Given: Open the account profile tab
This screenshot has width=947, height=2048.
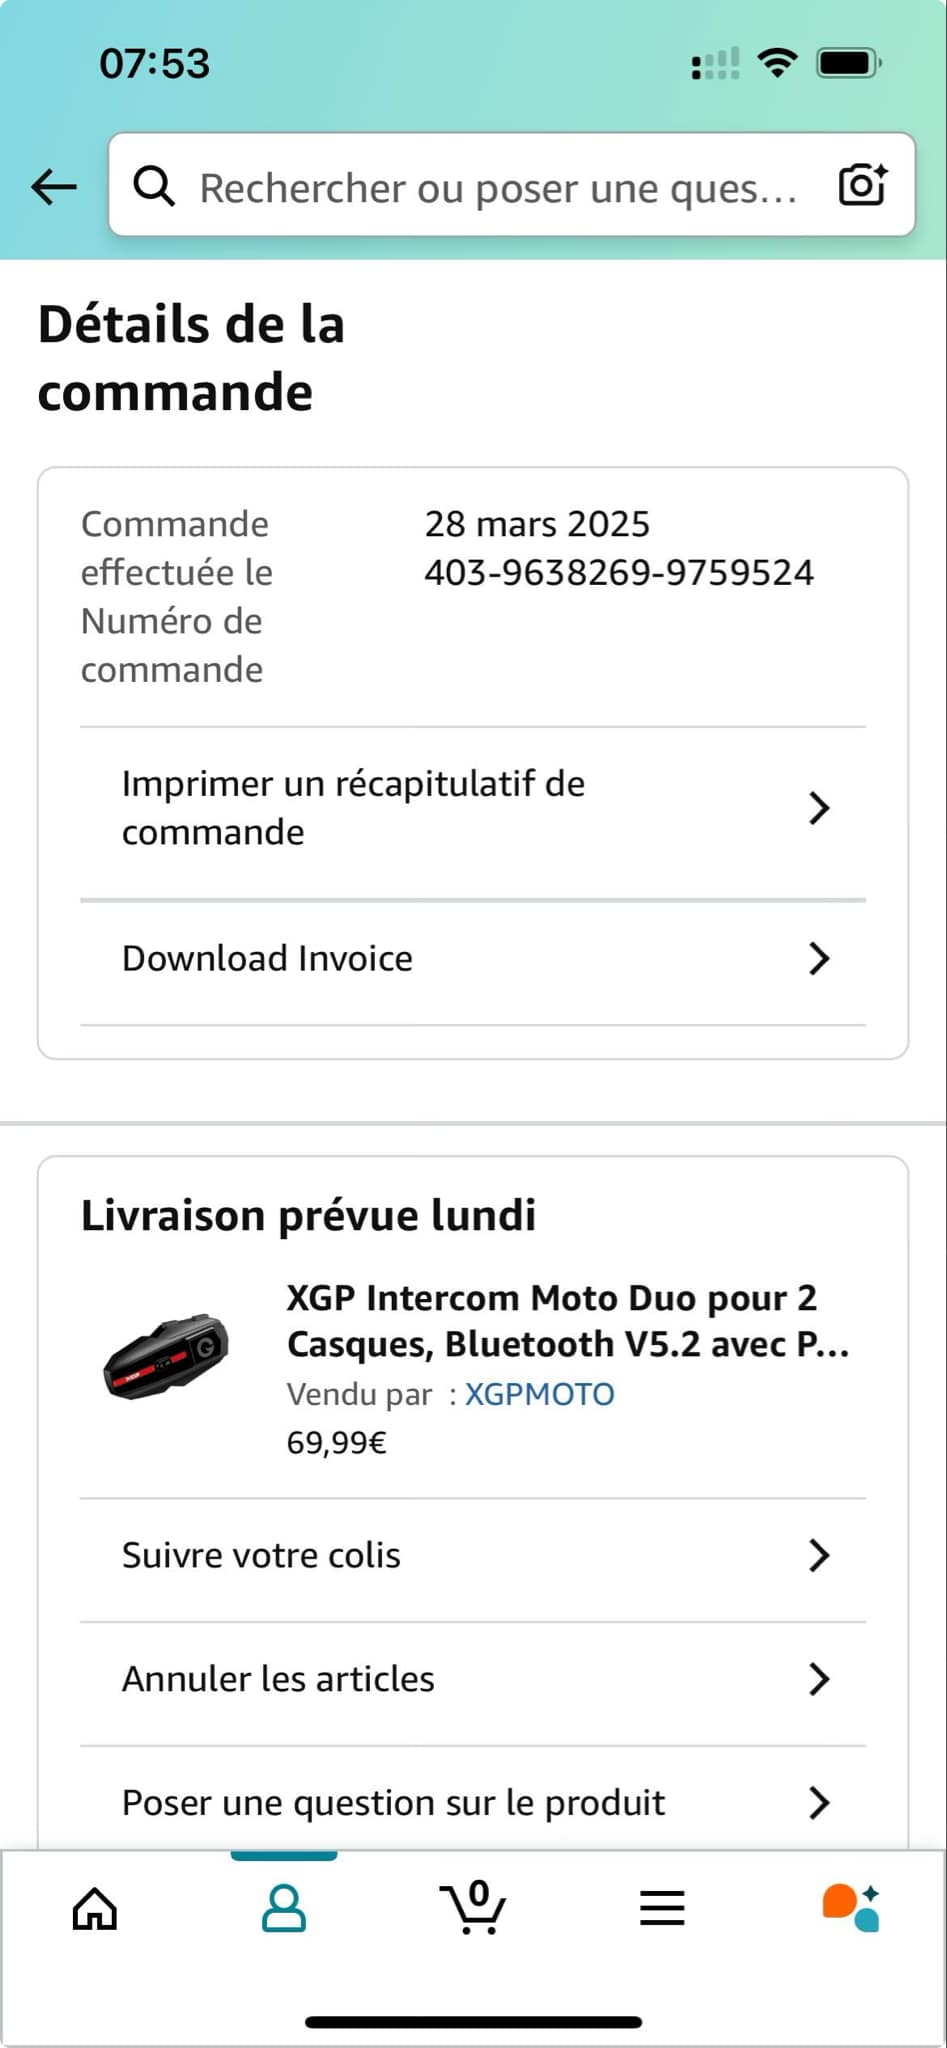Looking at the screenshot, I should (284, 1908).
